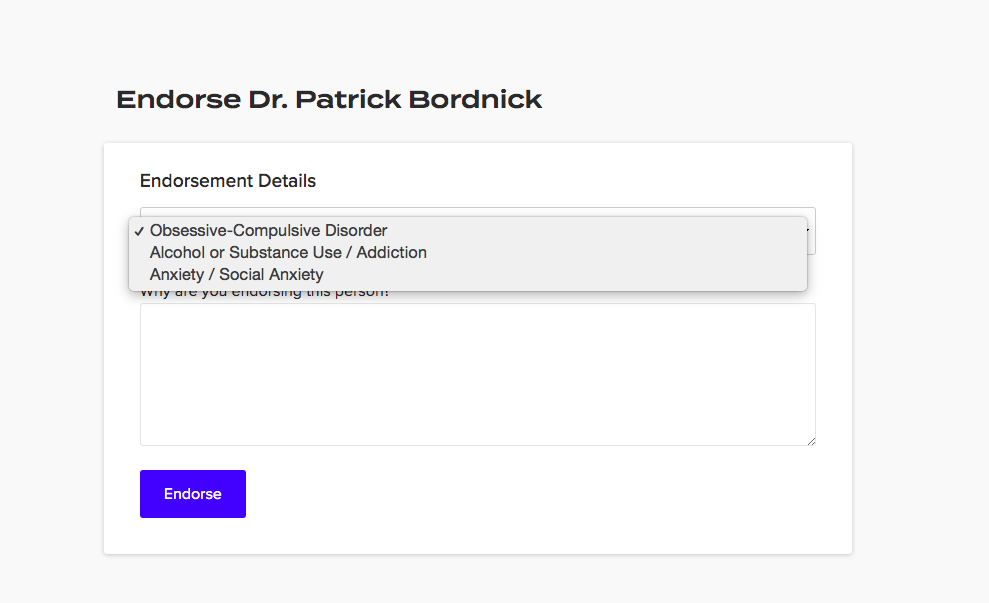Click the words Social Anxiety in the list
This screenshot has width=989, height=603.
271,274
